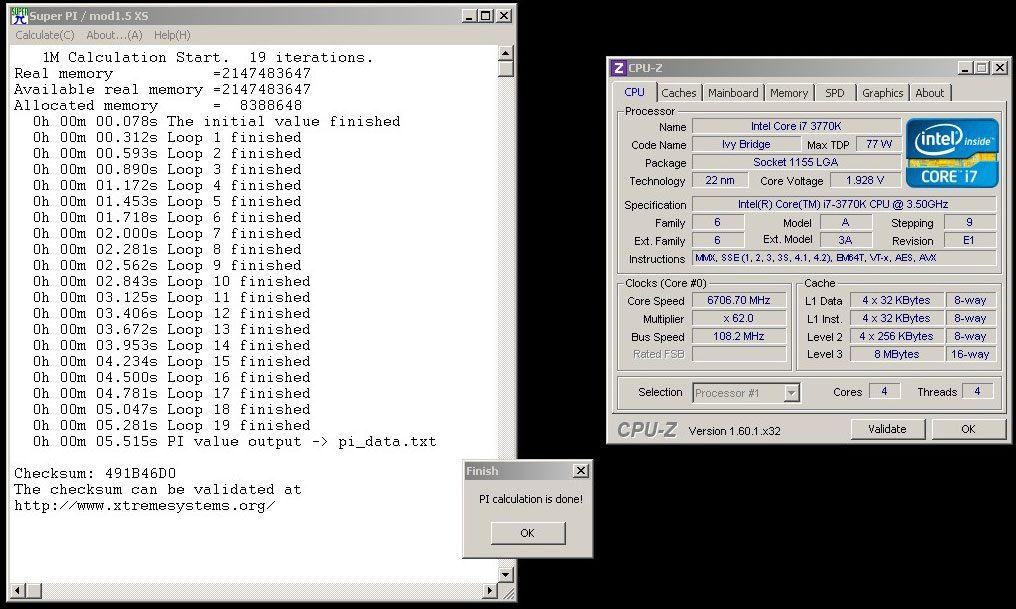Viewport: 1016px width, 609px height.
Task: Click the Super PI vertical scrollbar thumb
Action: 506,69
